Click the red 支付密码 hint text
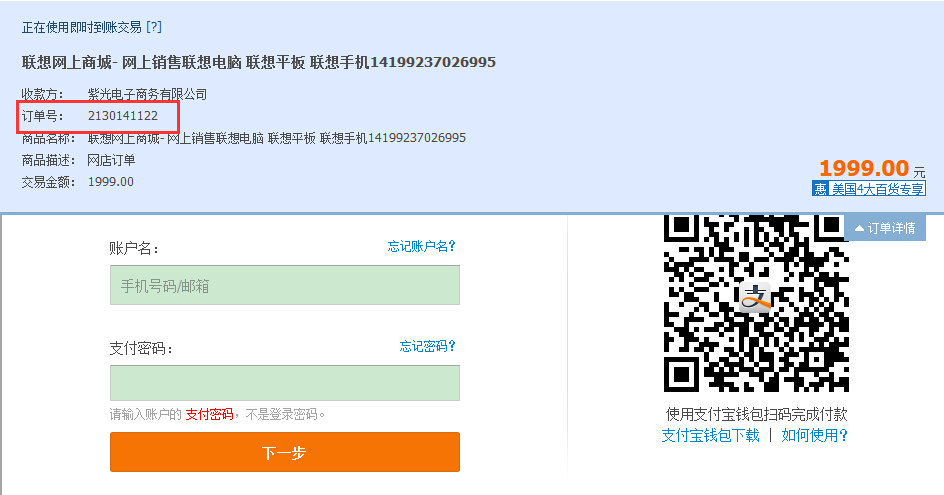 pos(209,414)
